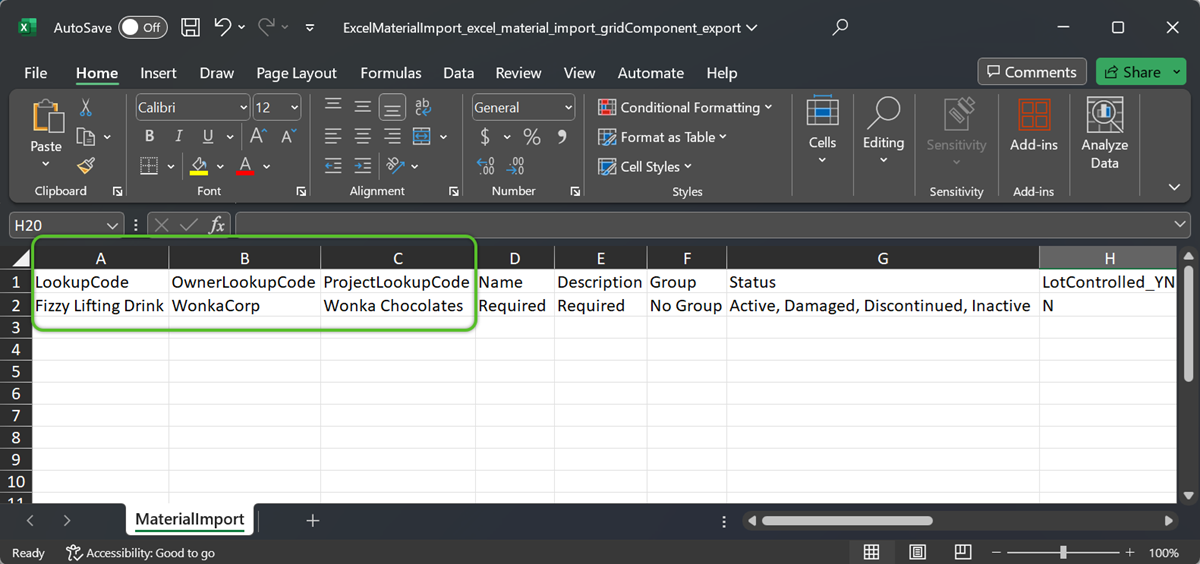Viewport: 1200px width, 564px height.
Task: Increase indent
Action: [x=362, y=166]
